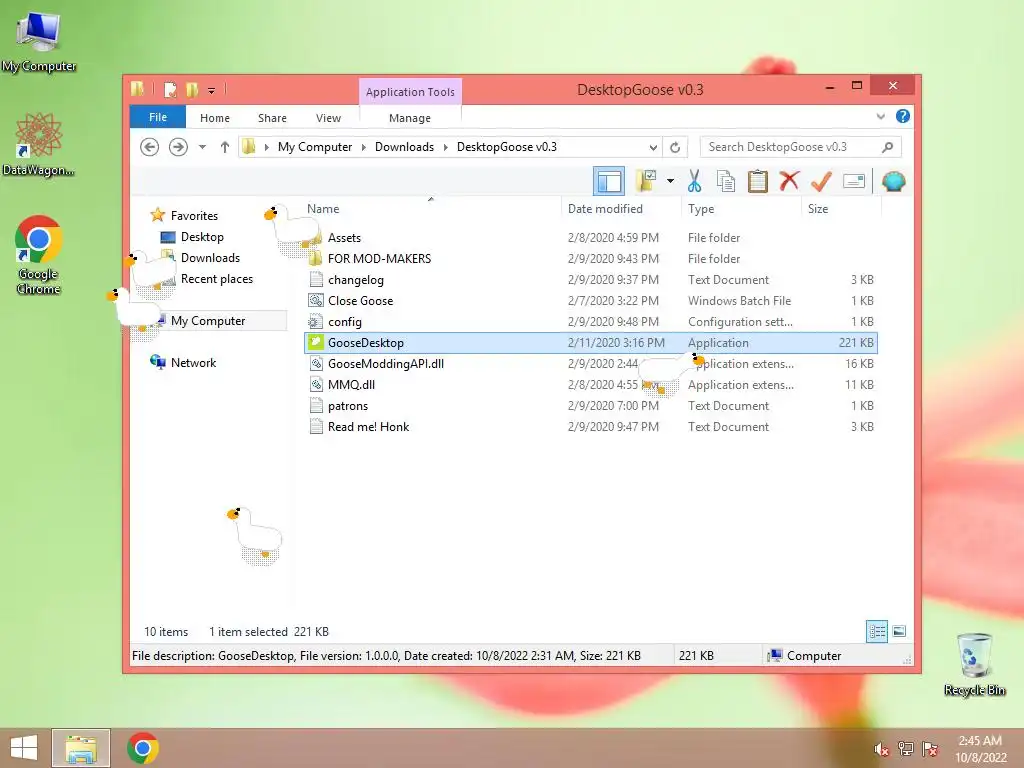The height and width of the screenshot is (768, 1024).
Task: Click the Windows Start button
Action: pos(24,748)
